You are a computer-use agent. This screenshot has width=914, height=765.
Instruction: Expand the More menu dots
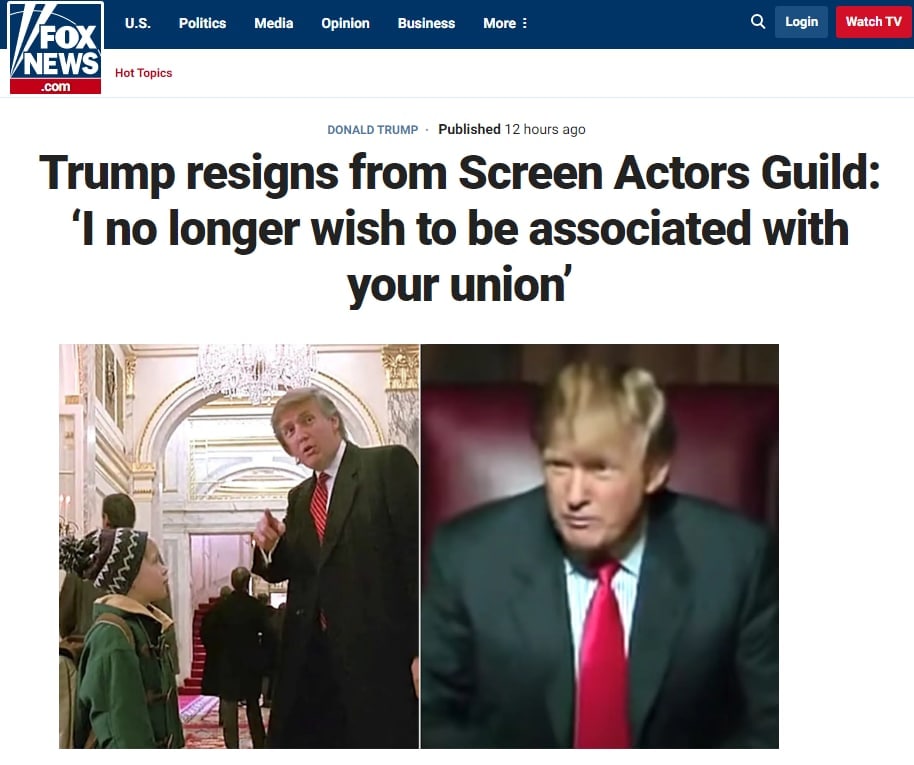(x=525, y=23)
